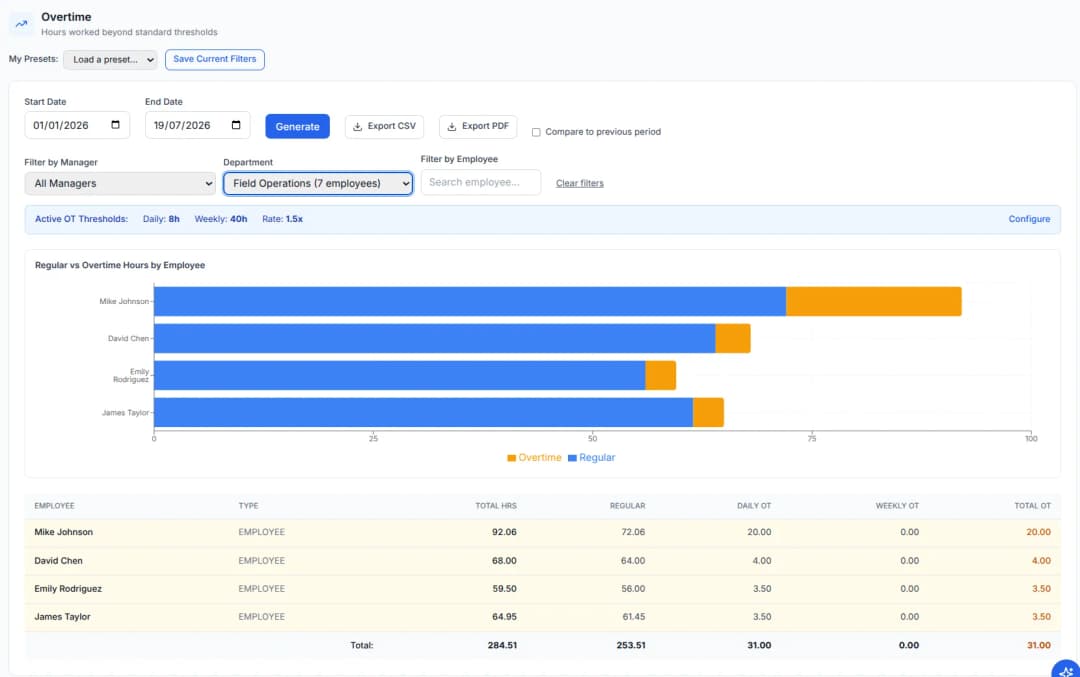Click the End Date field 19/07/2026

coord(198,125)
